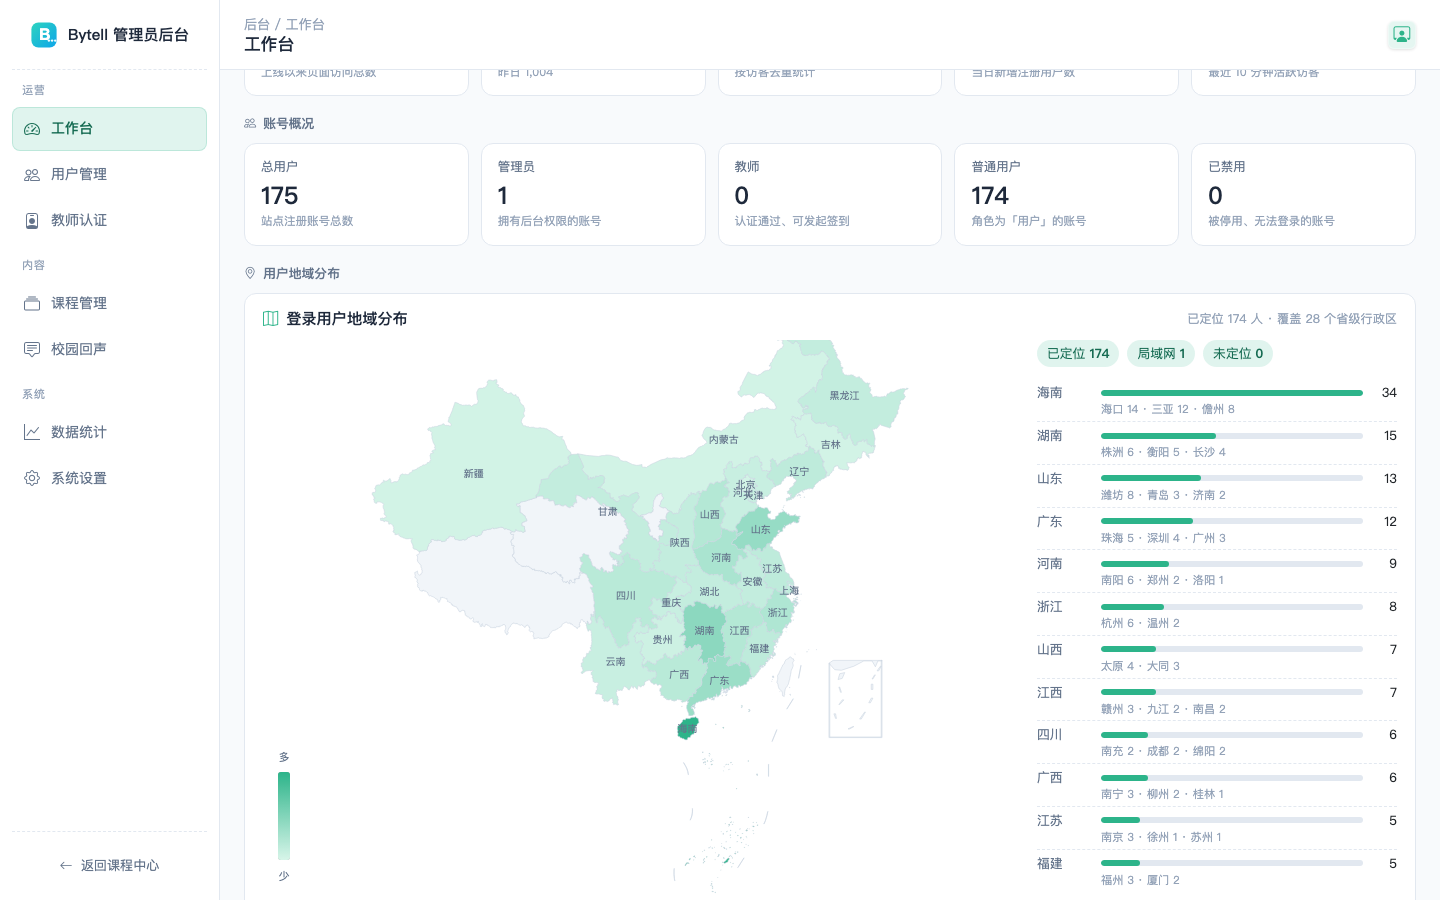Click the 普通用户 174 card

click(1067, 195)
